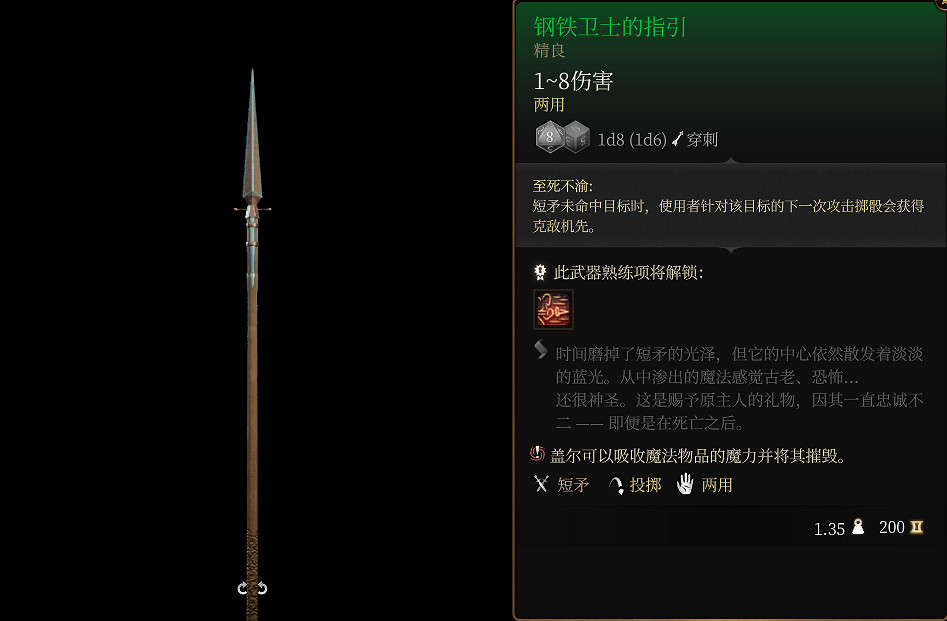Click the Gale absorb magic icon
Image resolution: width=947 pixels, height=621 pixels.
pyautogui.click(x=538, y=453)
